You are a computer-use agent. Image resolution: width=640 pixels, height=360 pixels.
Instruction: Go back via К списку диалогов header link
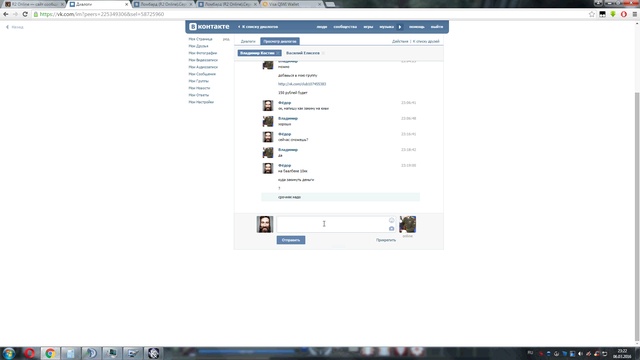click(258, 27)
